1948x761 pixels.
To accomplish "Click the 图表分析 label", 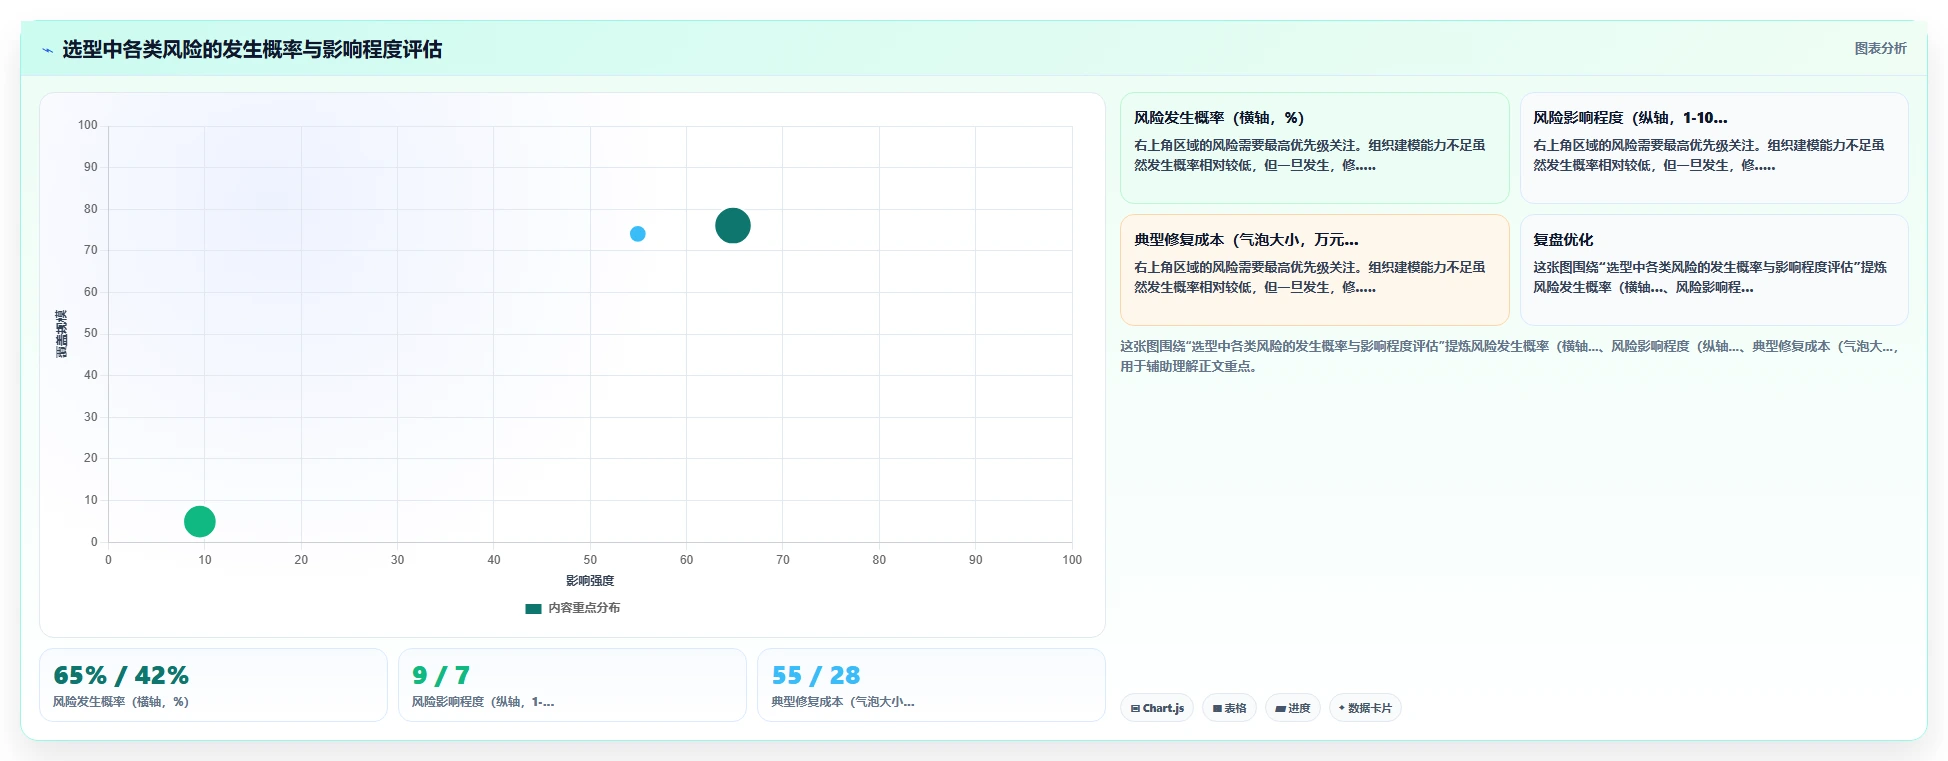I will [x=1880, y=48].
